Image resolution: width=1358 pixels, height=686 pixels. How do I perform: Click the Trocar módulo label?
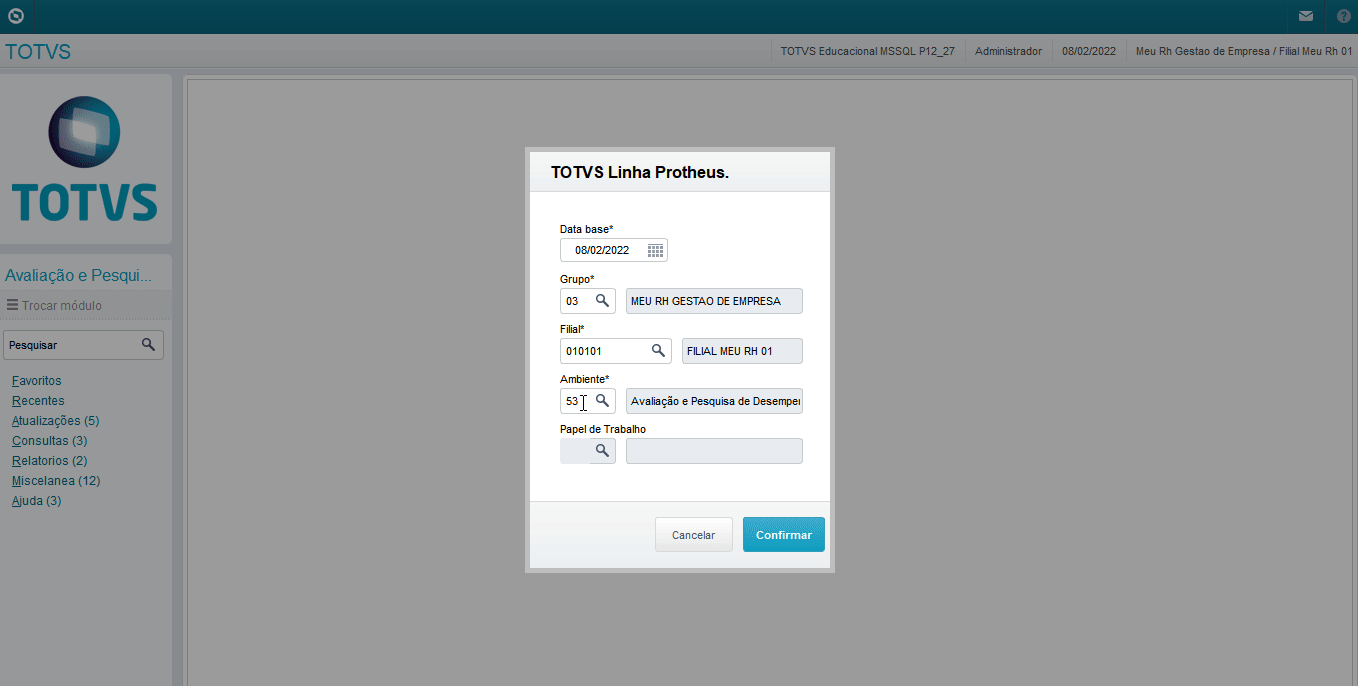[x=62, y=305]
